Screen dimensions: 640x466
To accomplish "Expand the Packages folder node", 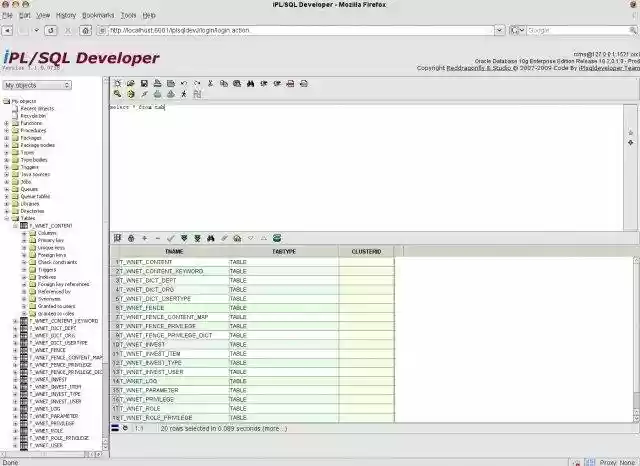I will [x=7, y=138].
